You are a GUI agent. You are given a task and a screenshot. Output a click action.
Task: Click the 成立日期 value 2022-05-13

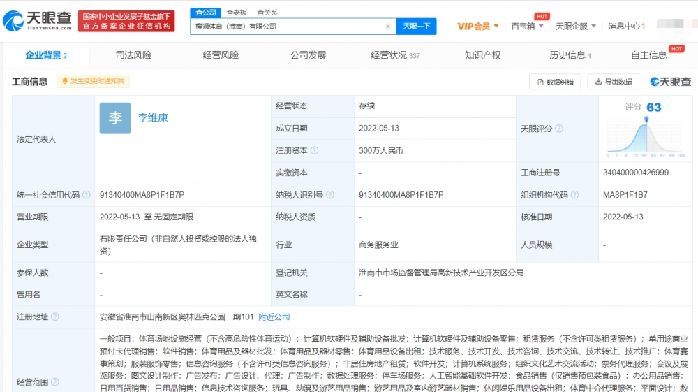(x=379, y=128)
